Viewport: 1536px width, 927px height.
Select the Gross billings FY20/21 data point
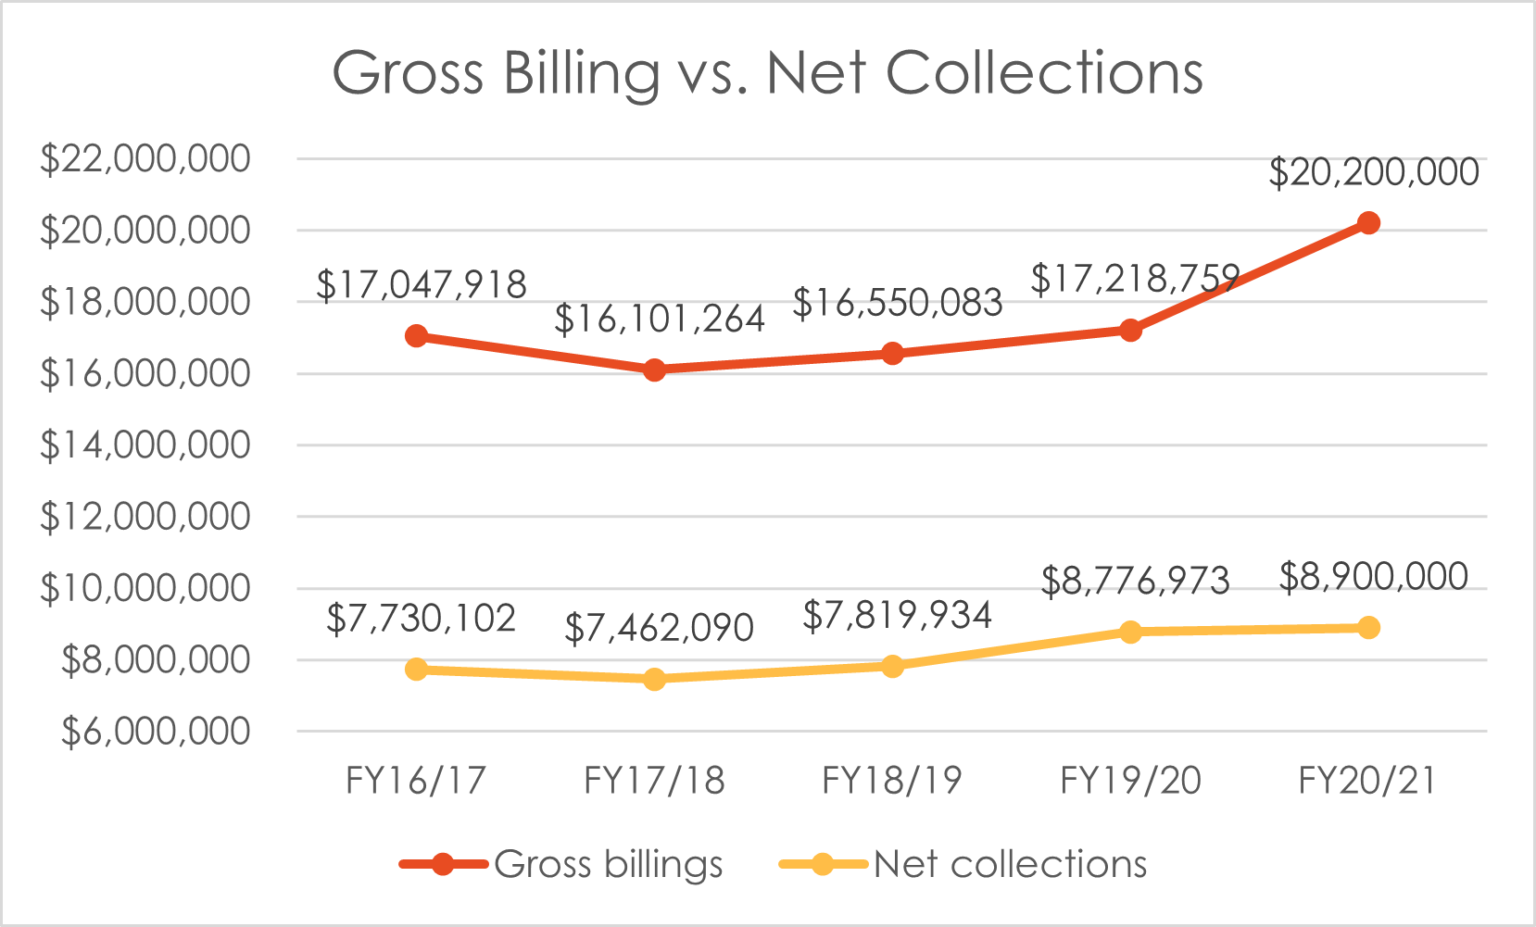(x=1368, y=223)
